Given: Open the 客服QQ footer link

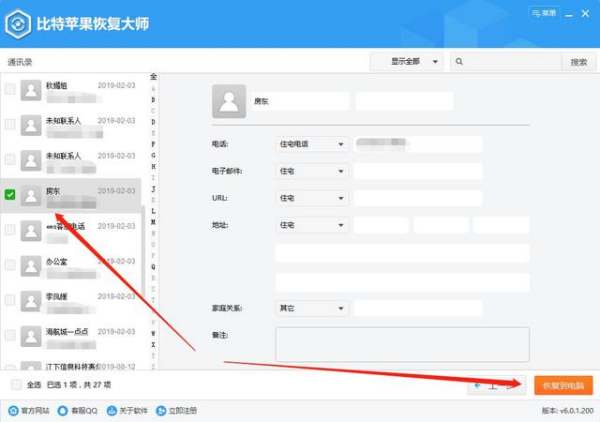Looking at the screenshot, I should [x=78, y=411].
